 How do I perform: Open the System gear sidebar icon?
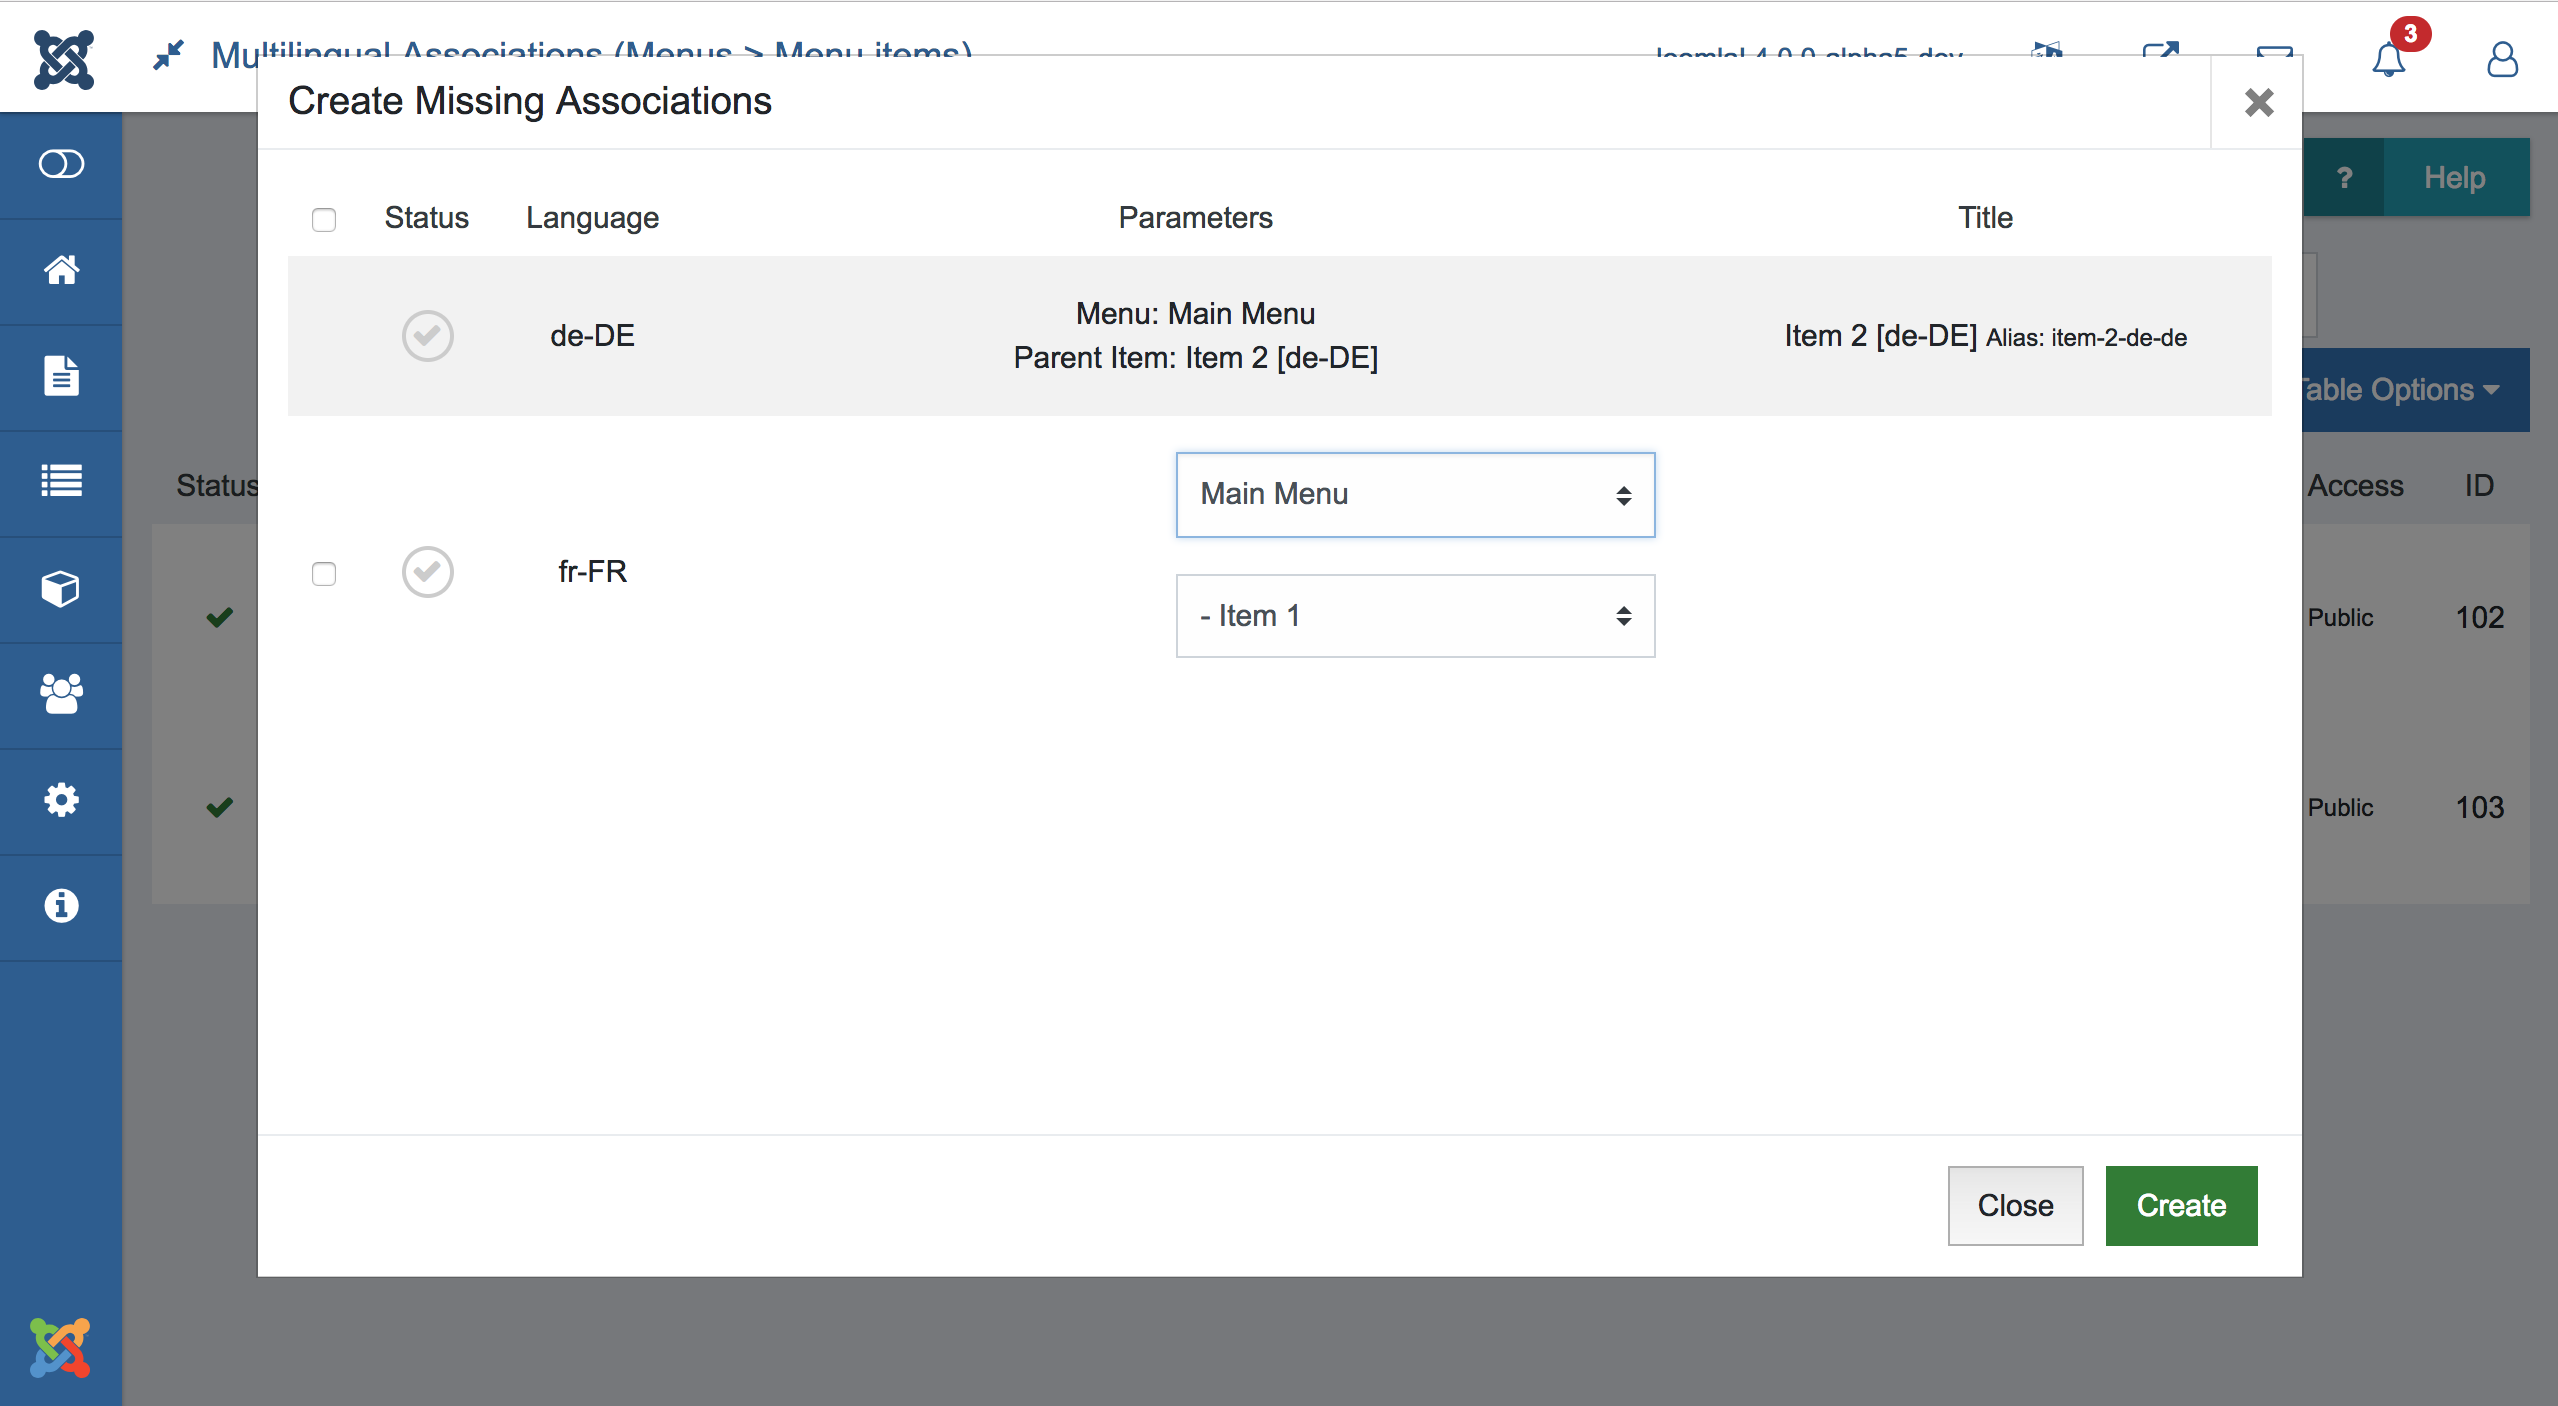coord(61,800)
